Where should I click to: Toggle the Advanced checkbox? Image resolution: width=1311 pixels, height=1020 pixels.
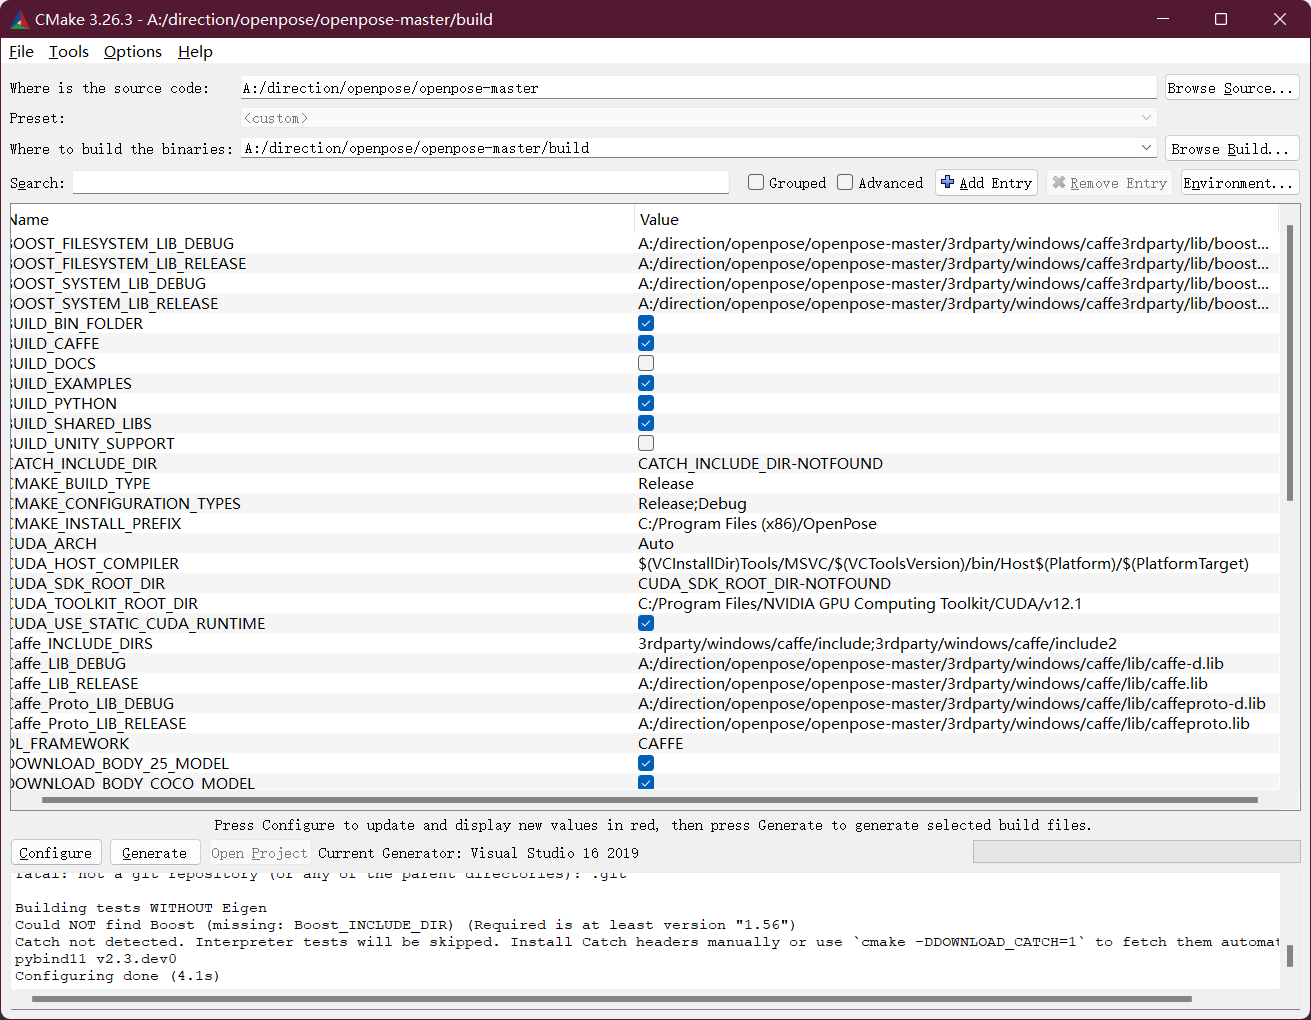(x=845, y=182)
